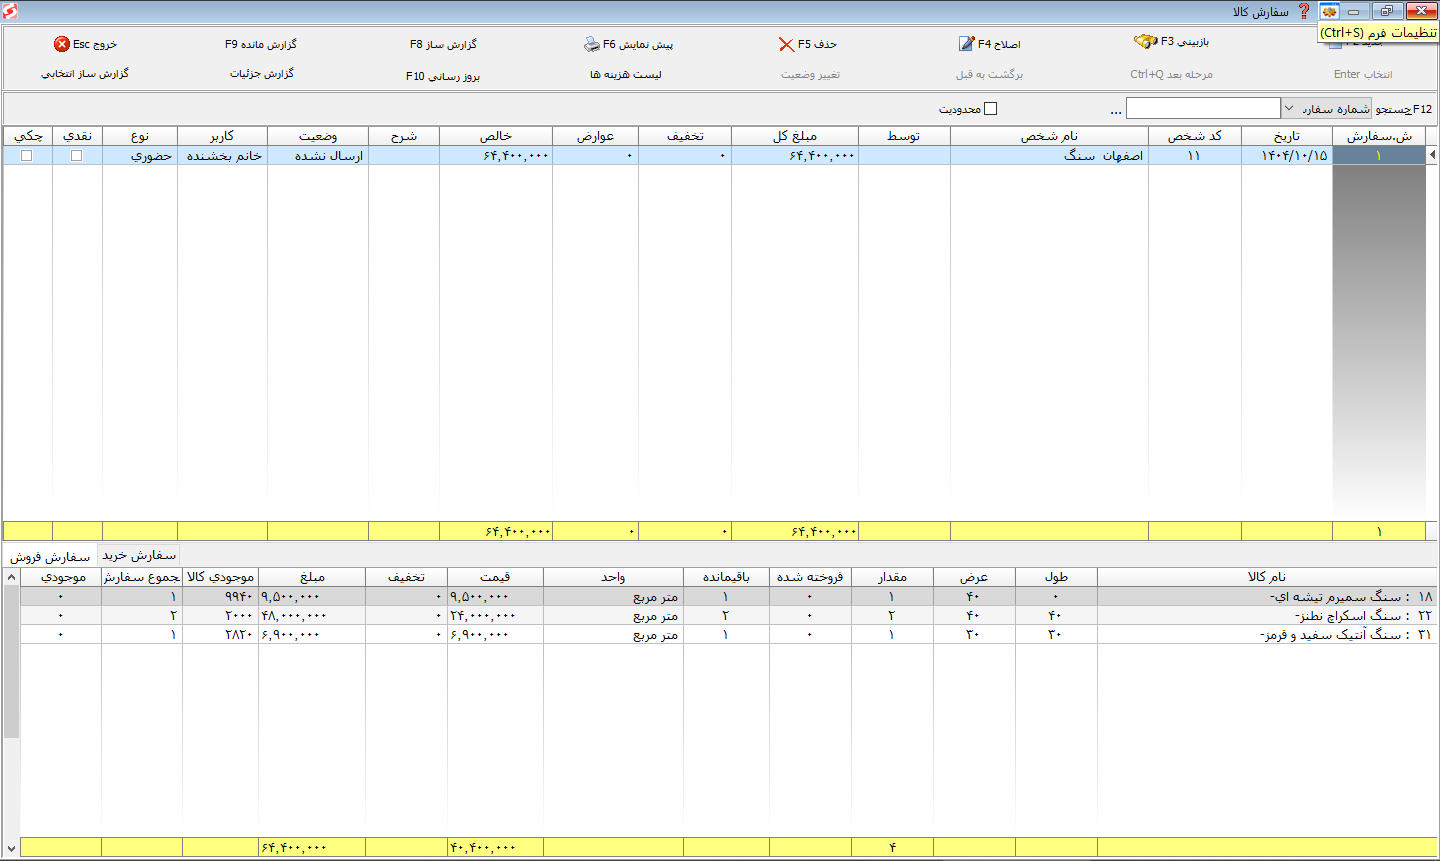Click the form settings gear icon
The height and width of the screenshot is (861, 1440).
point(1329,11)
